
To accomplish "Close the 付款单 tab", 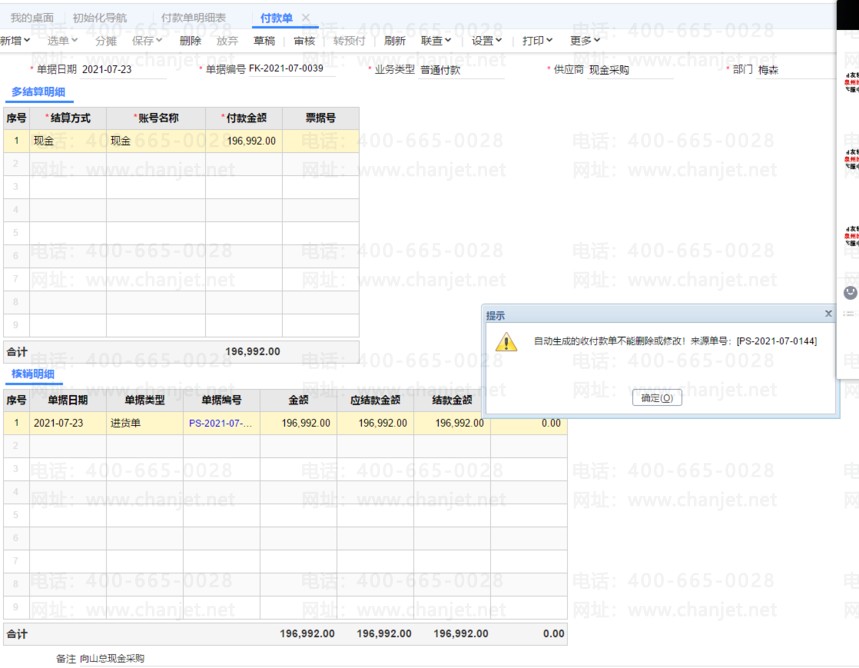I will point(306,18).
